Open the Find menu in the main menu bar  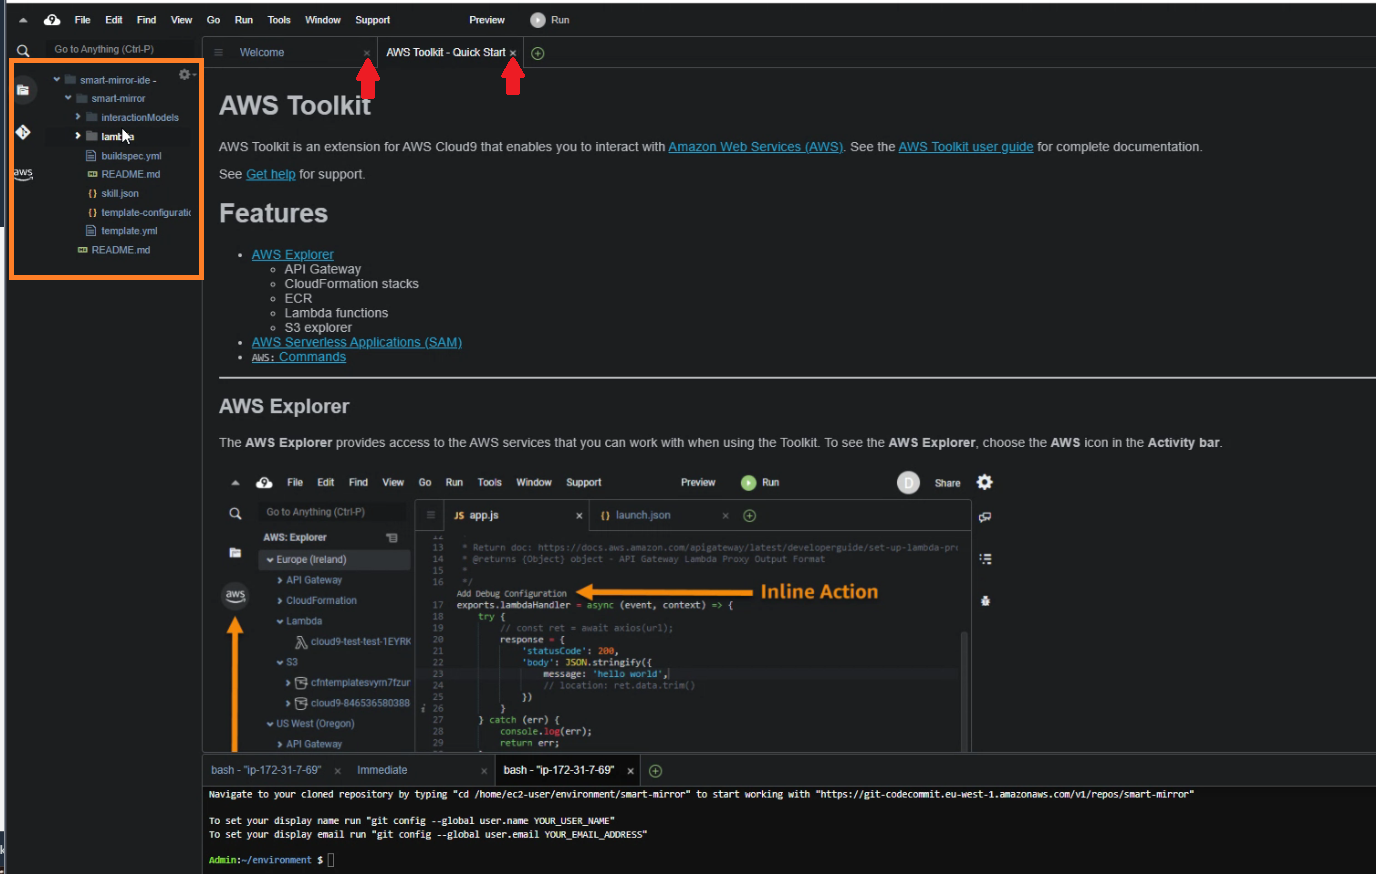click(147, 20)
